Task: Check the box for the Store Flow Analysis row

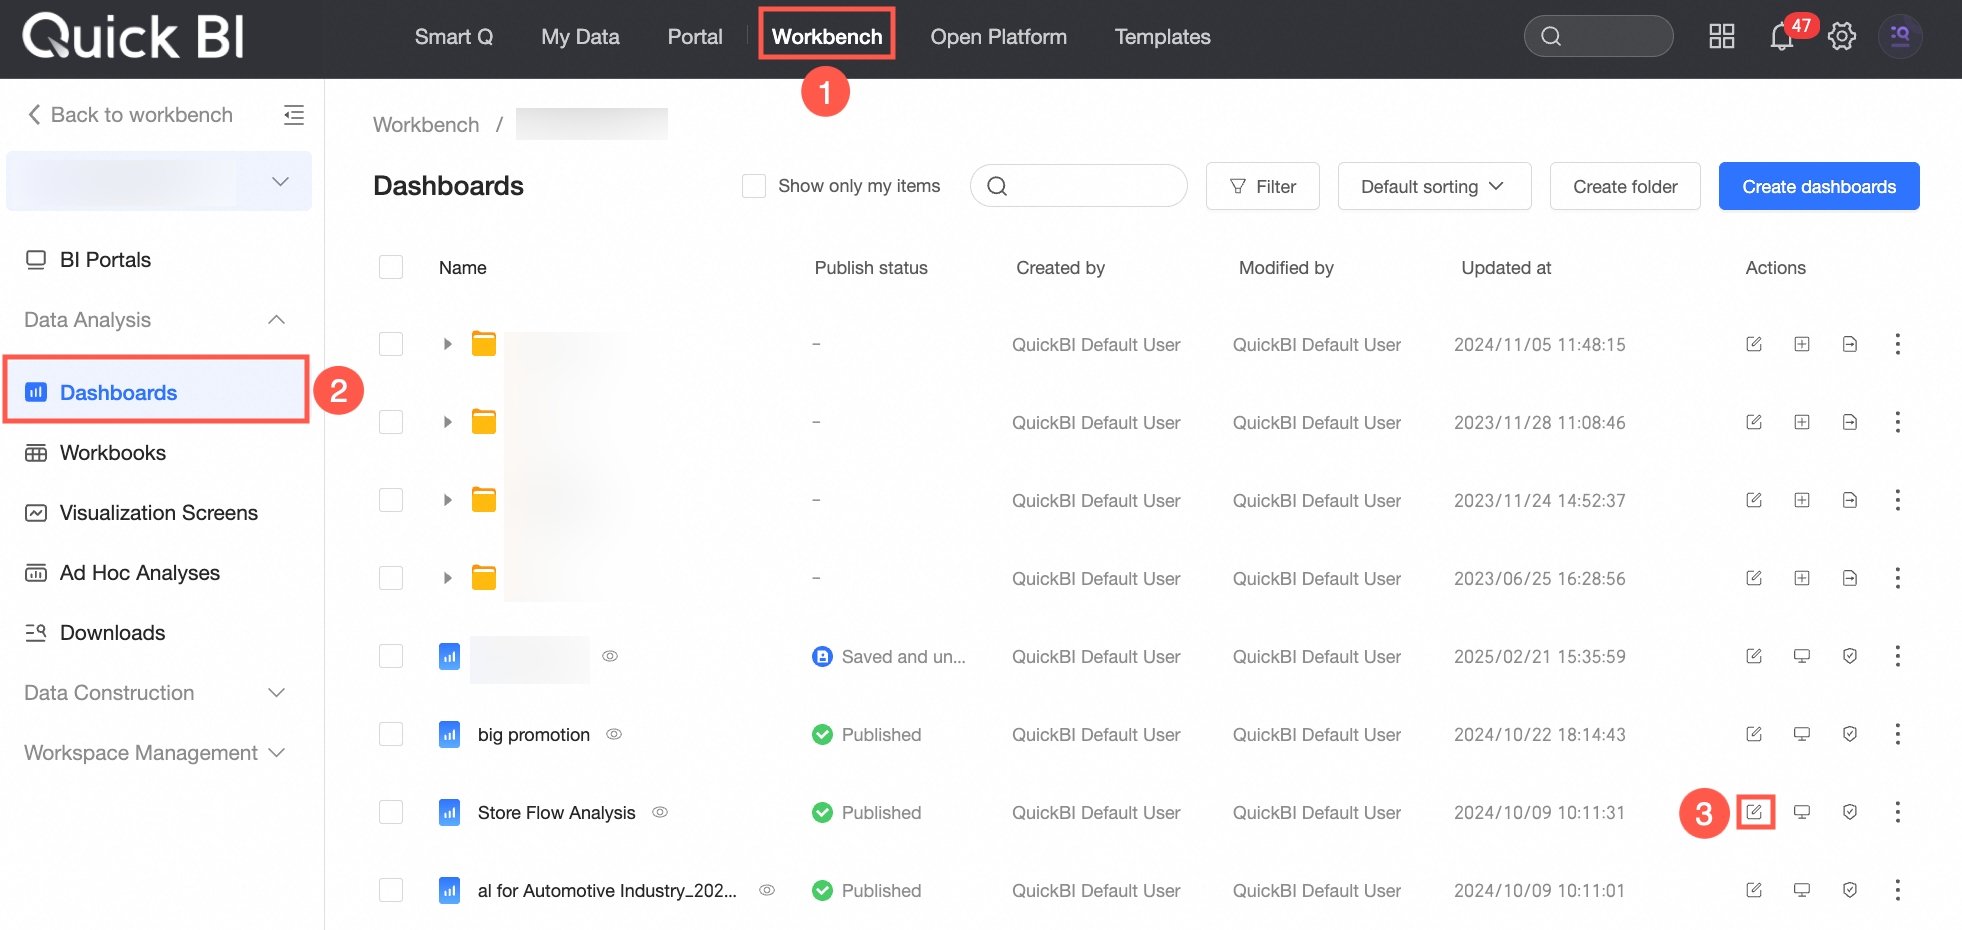Action: (391, 812)
